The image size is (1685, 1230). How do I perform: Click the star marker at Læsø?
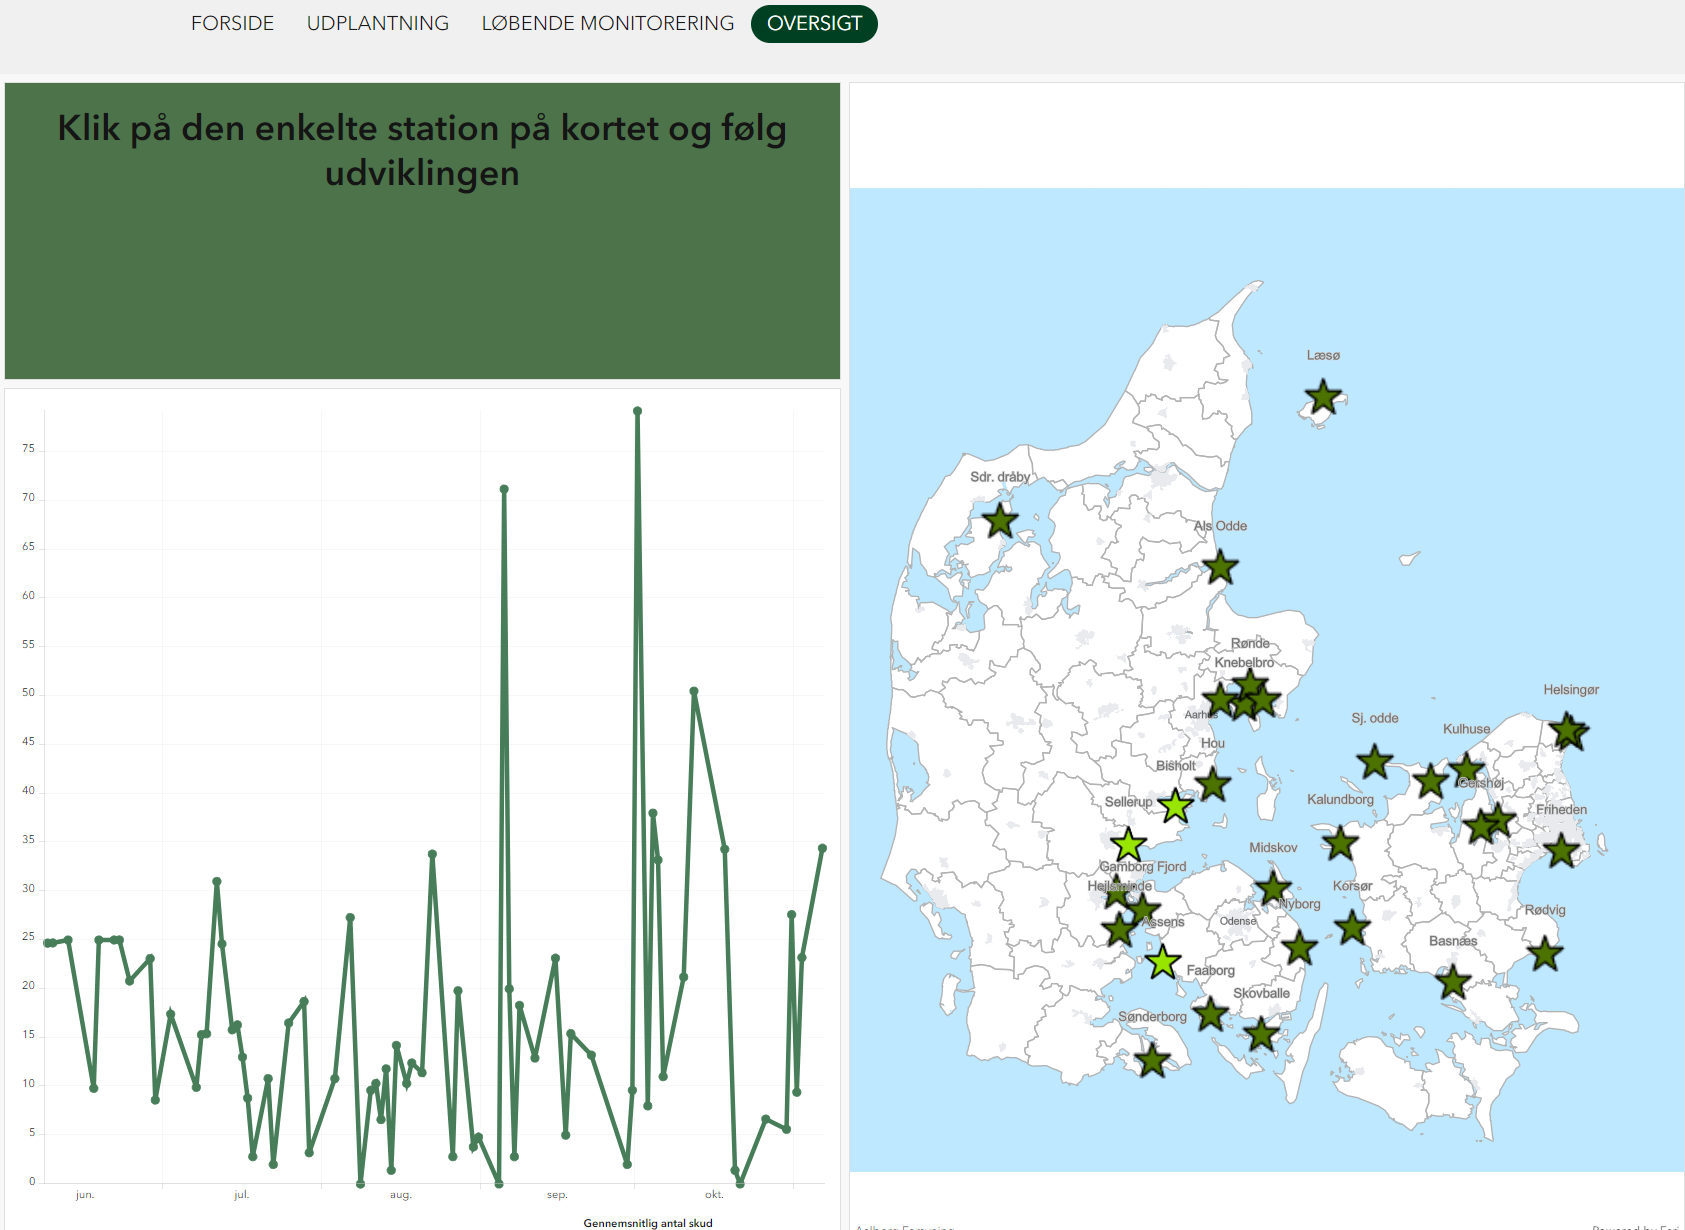pos(1323,398)
